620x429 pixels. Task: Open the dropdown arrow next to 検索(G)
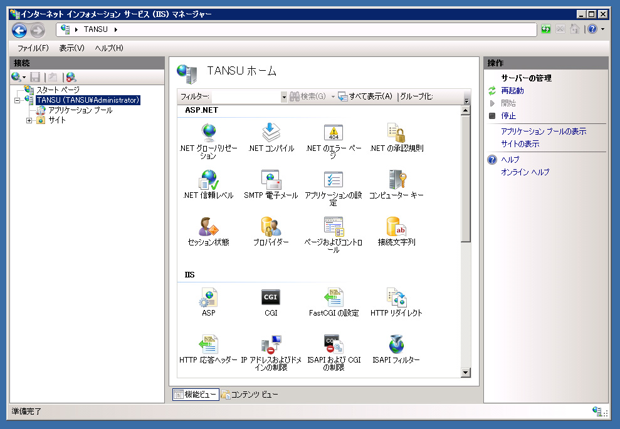click(x=333, y=96)
